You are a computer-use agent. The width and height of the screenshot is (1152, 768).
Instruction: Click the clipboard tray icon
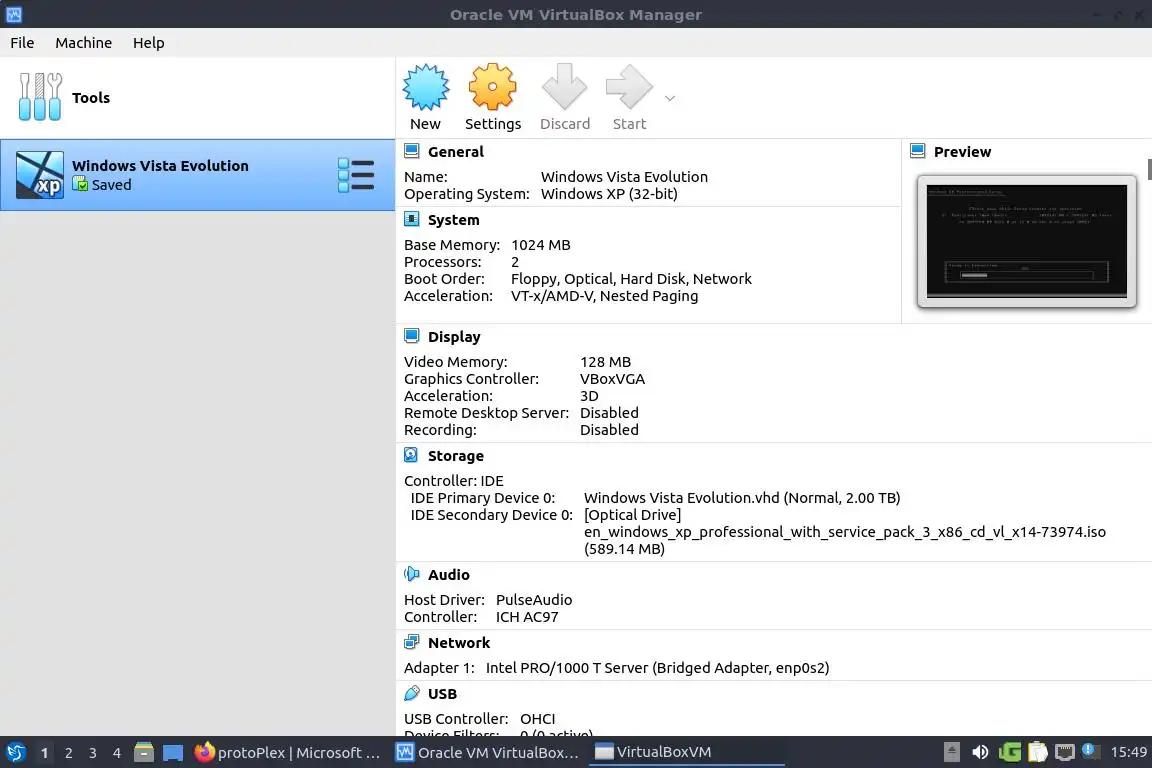pyautogui.click(x=1037, y=752)
